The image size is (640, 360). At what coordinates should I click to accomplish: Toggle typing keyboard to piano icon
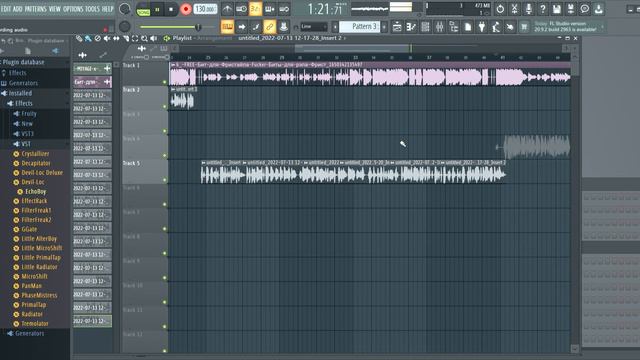coord(227,27)
